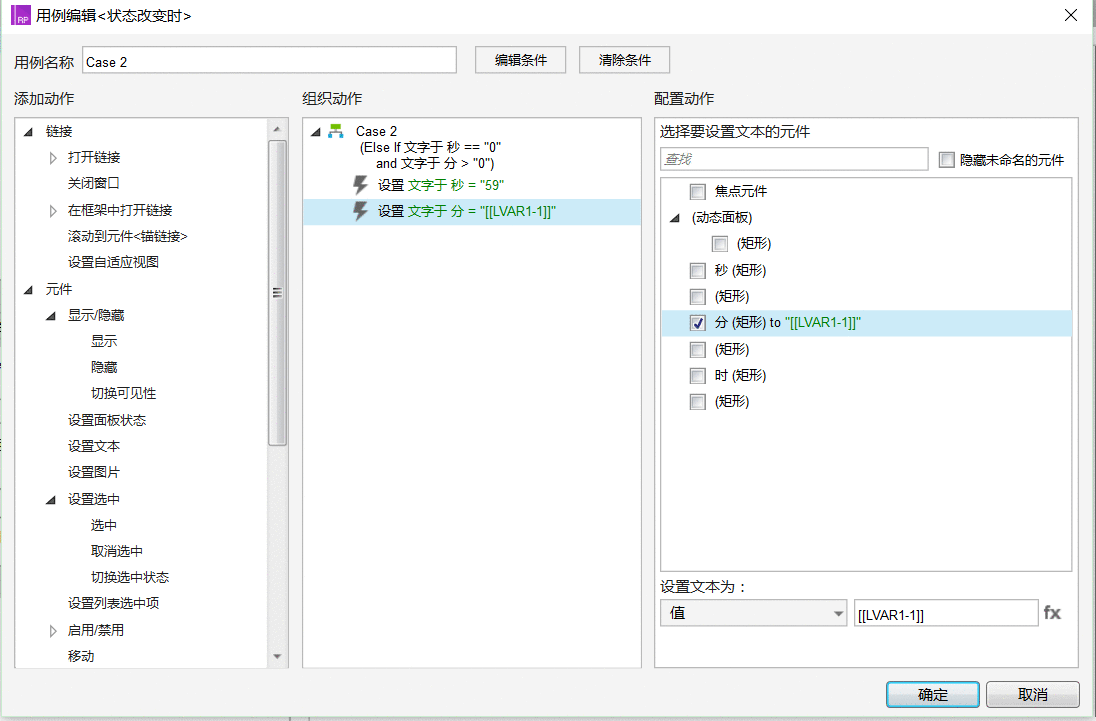This screenshot has width=1096, height=721.
Task: Select 滚动到元件<锚链接> action
Action: (127, 236)
